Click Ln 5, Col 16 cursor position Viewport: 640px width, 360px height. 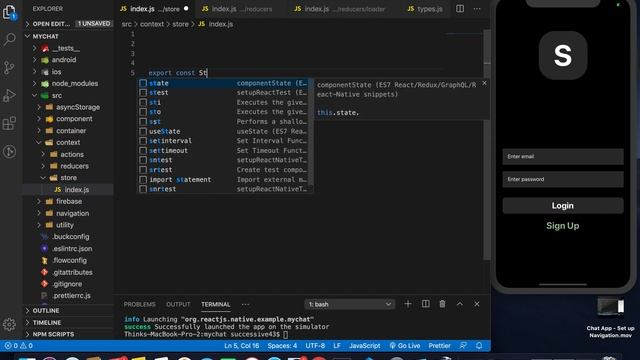(241, 346)
